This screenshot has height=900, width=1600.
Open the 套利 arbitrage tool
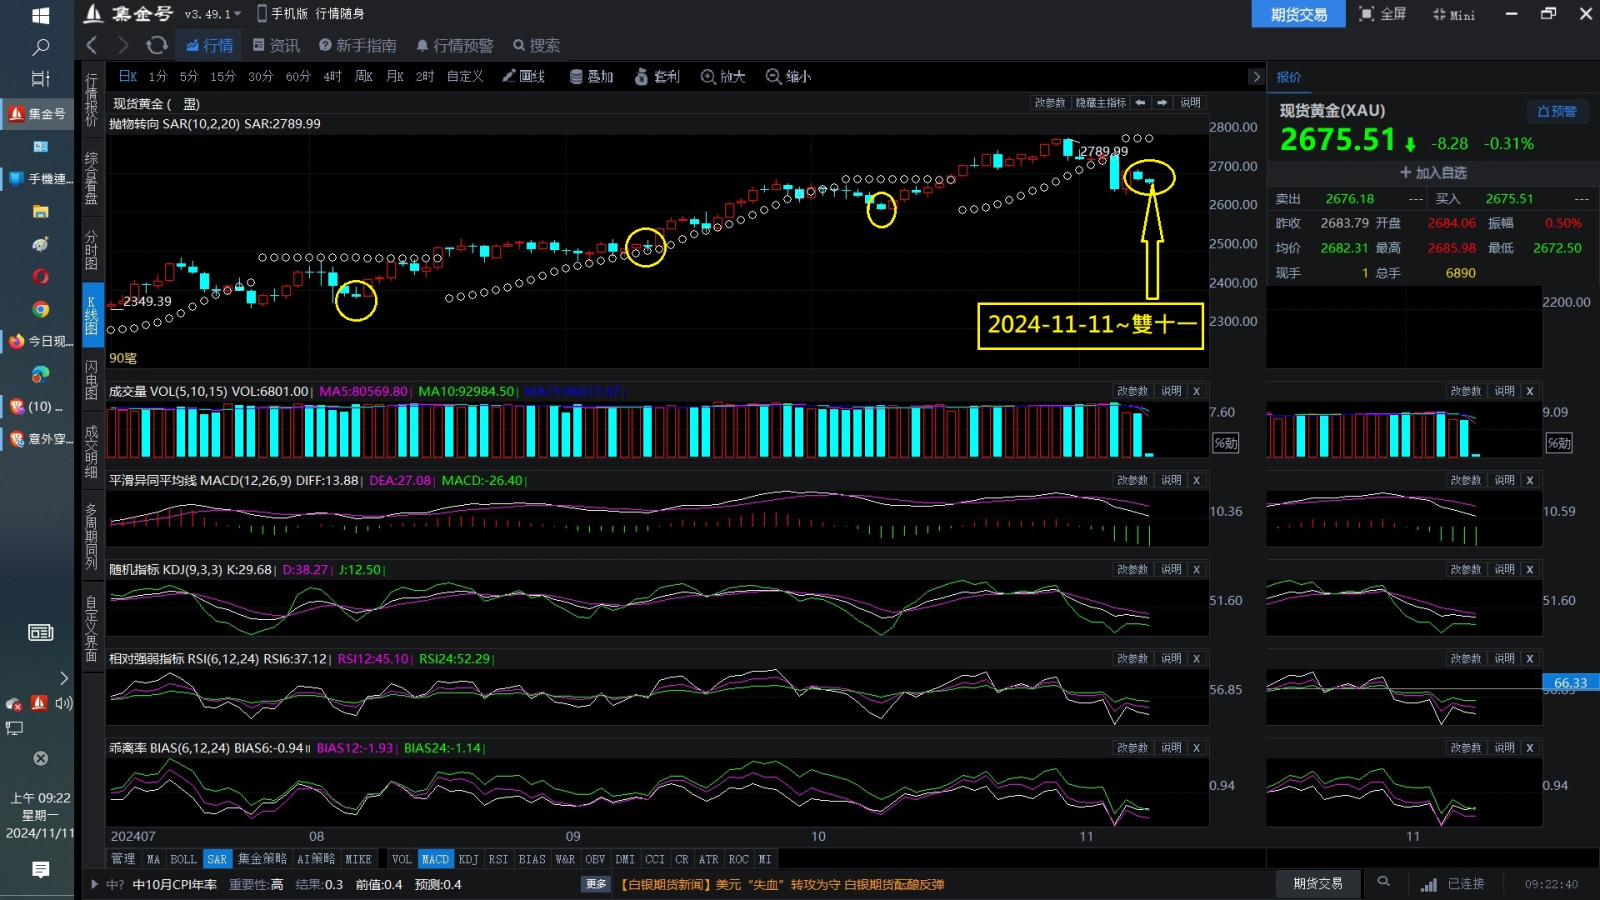coord(642,76)
